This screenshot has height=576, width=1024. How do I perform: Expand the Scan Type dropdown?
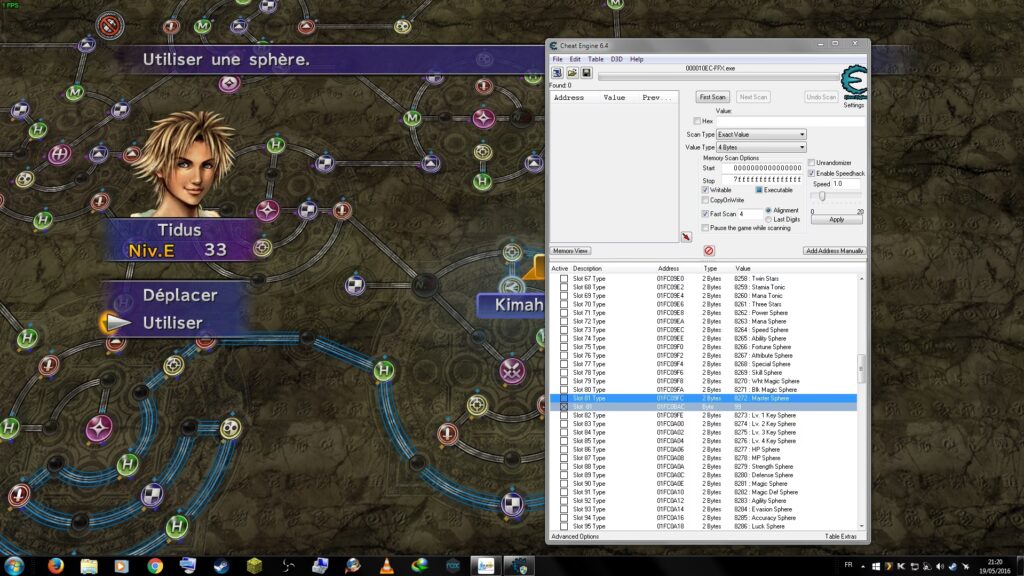pyautogui.click(x=761, y=135)
